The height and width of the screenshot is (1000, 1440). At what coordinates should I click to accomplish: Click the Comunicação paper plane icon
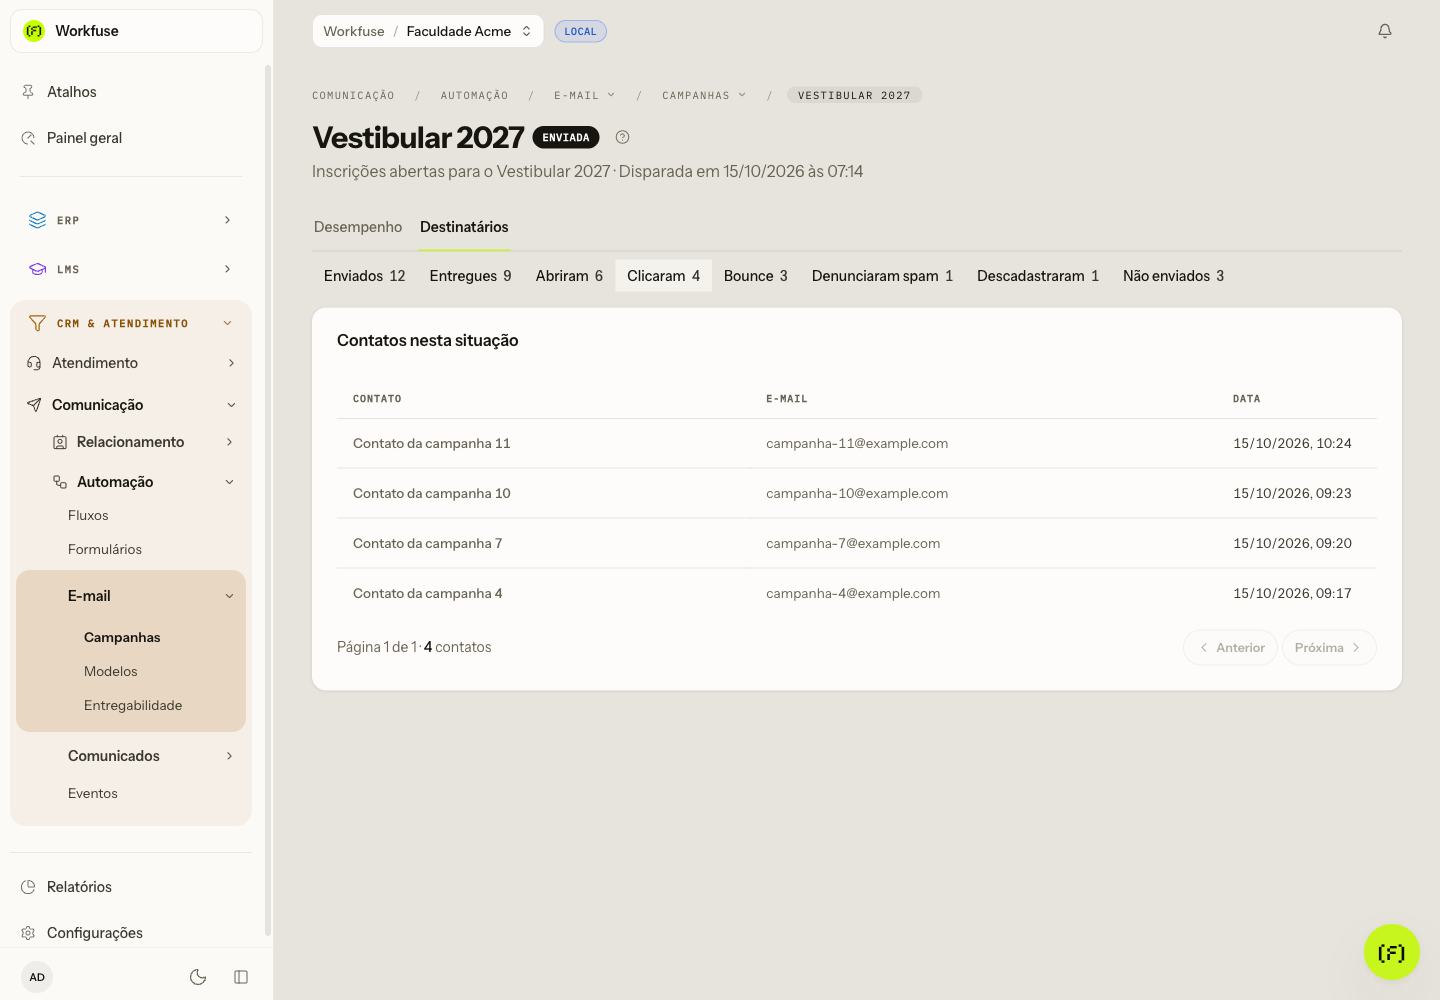pos(34,405)
